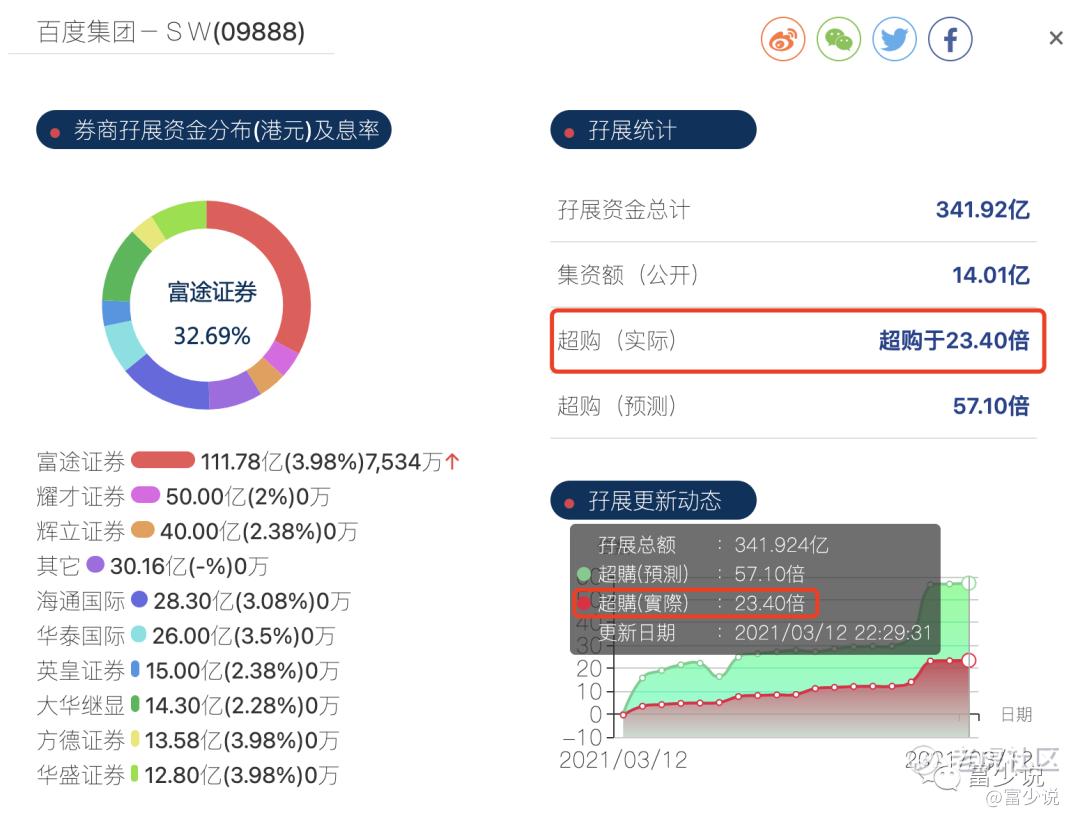
Task: Click the 13.58亿(3.98%)0万 value
Action: 242,740
